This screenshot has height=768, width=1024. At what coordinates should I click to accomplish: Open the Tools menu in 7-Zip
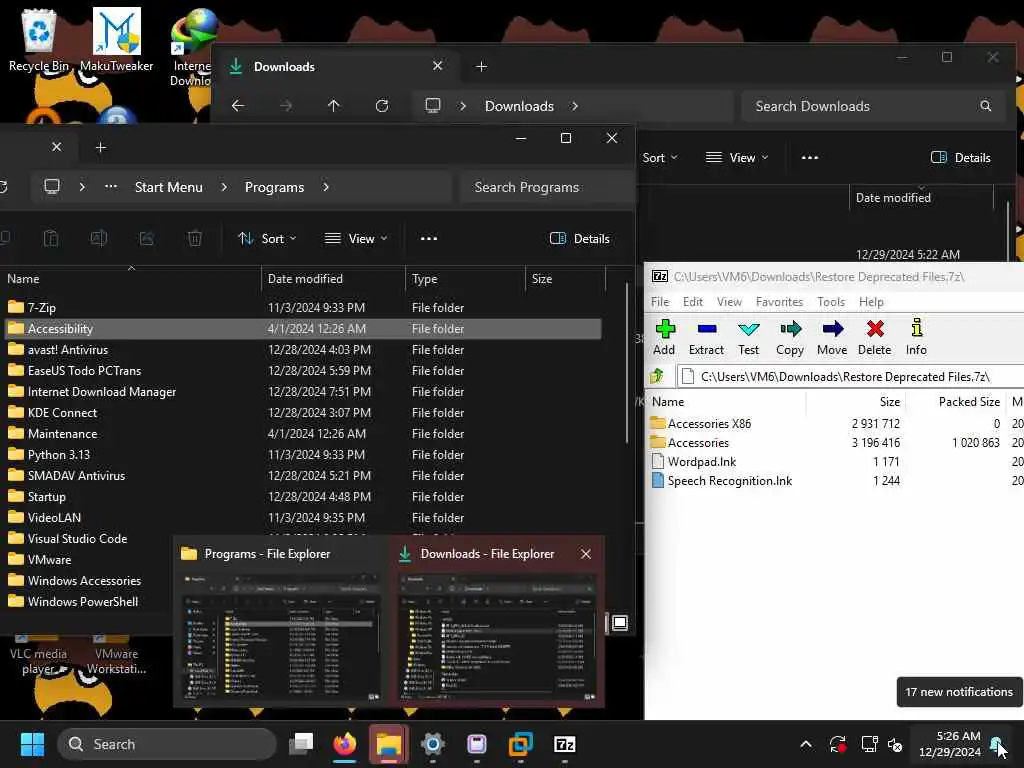(831, 302)
